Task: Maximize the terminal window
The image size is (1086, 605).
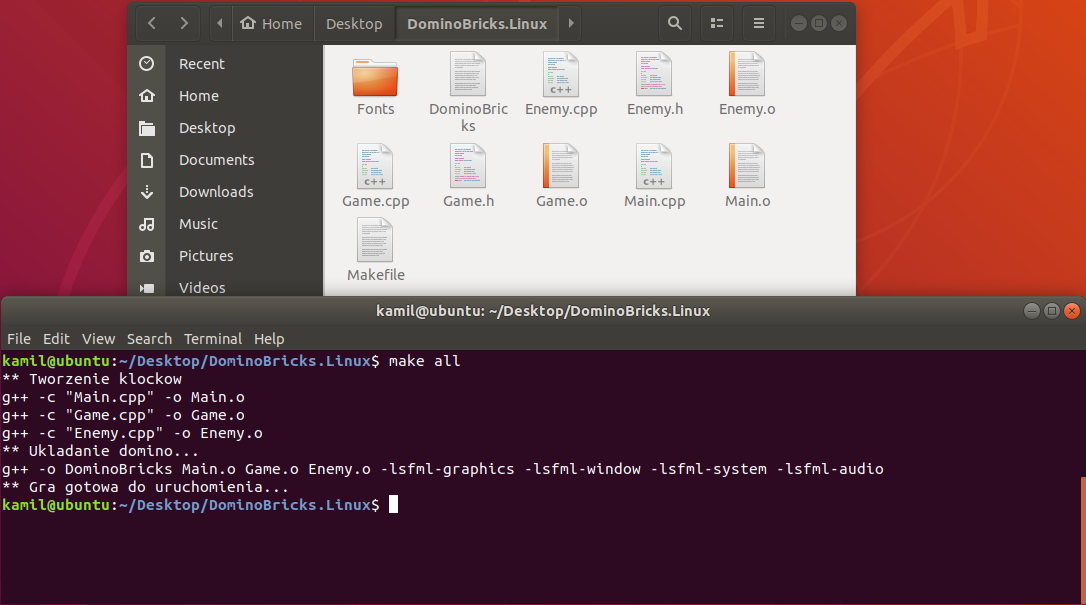Action: tap(1051, 311)
